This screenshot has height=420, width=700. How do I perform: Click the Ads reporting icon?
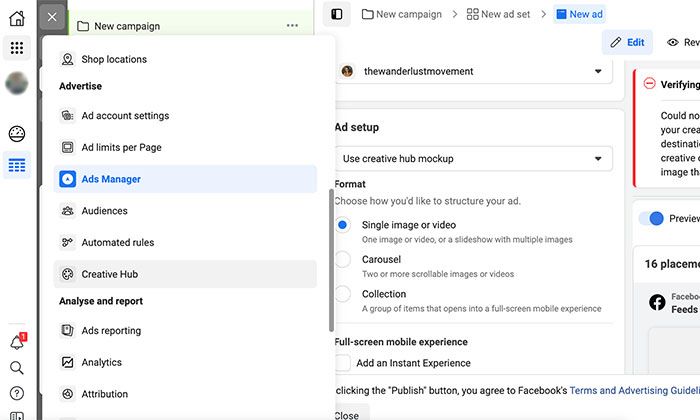tap(67, 330)
